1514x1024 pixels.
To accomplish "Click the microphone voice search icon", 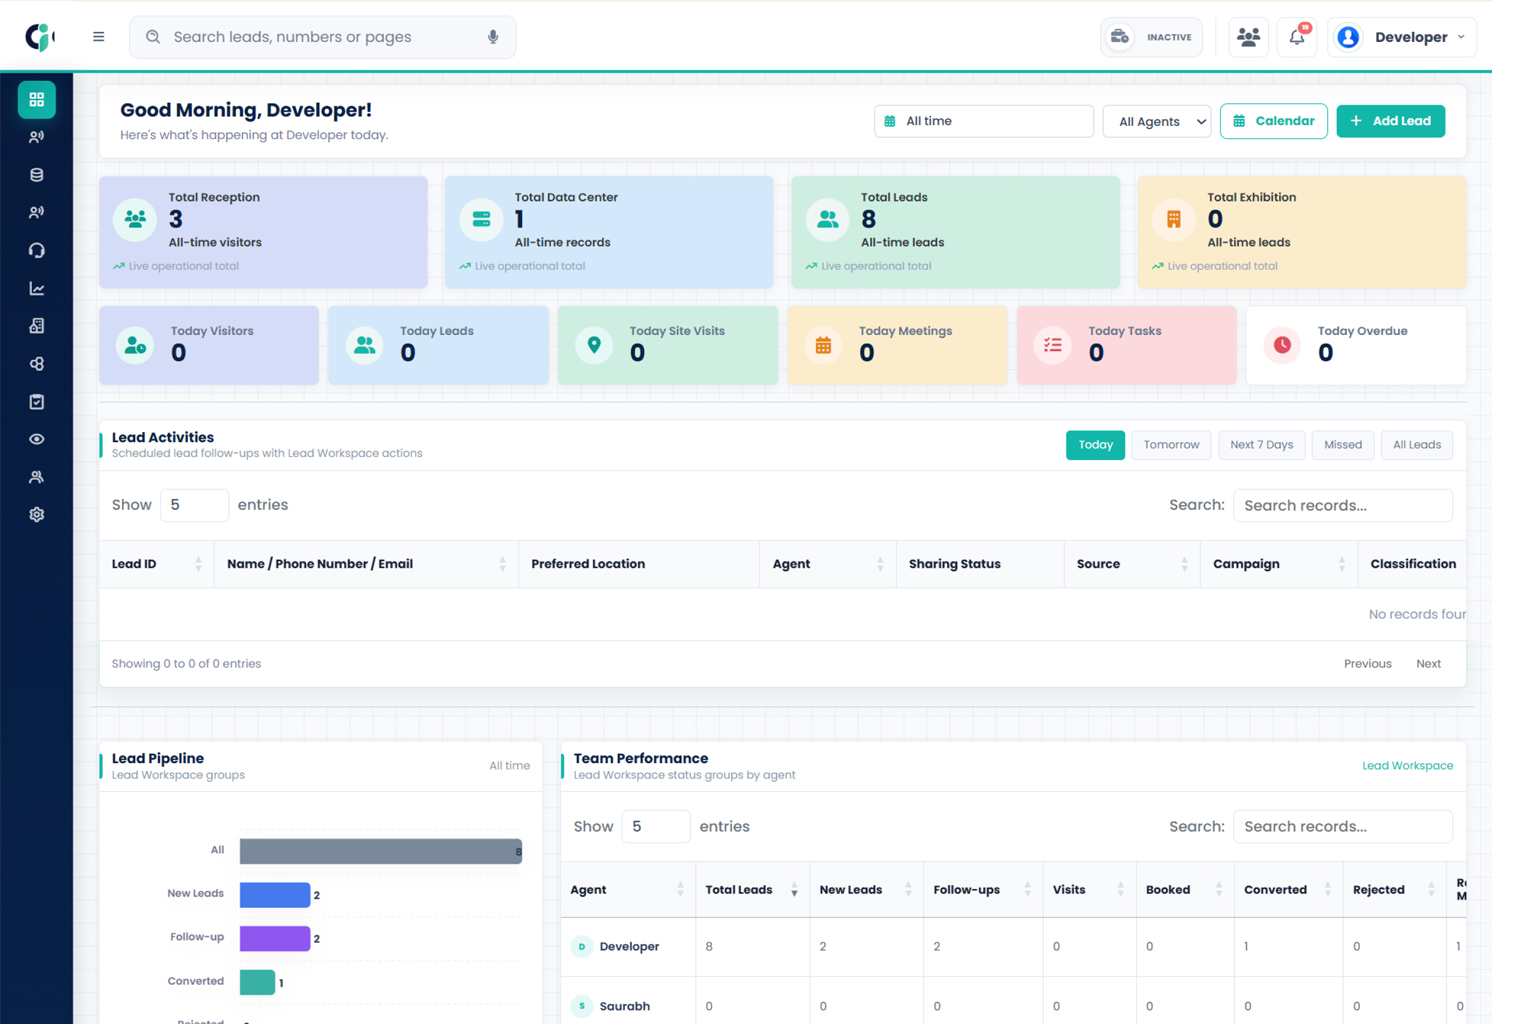I will click(x=493, y=37).
